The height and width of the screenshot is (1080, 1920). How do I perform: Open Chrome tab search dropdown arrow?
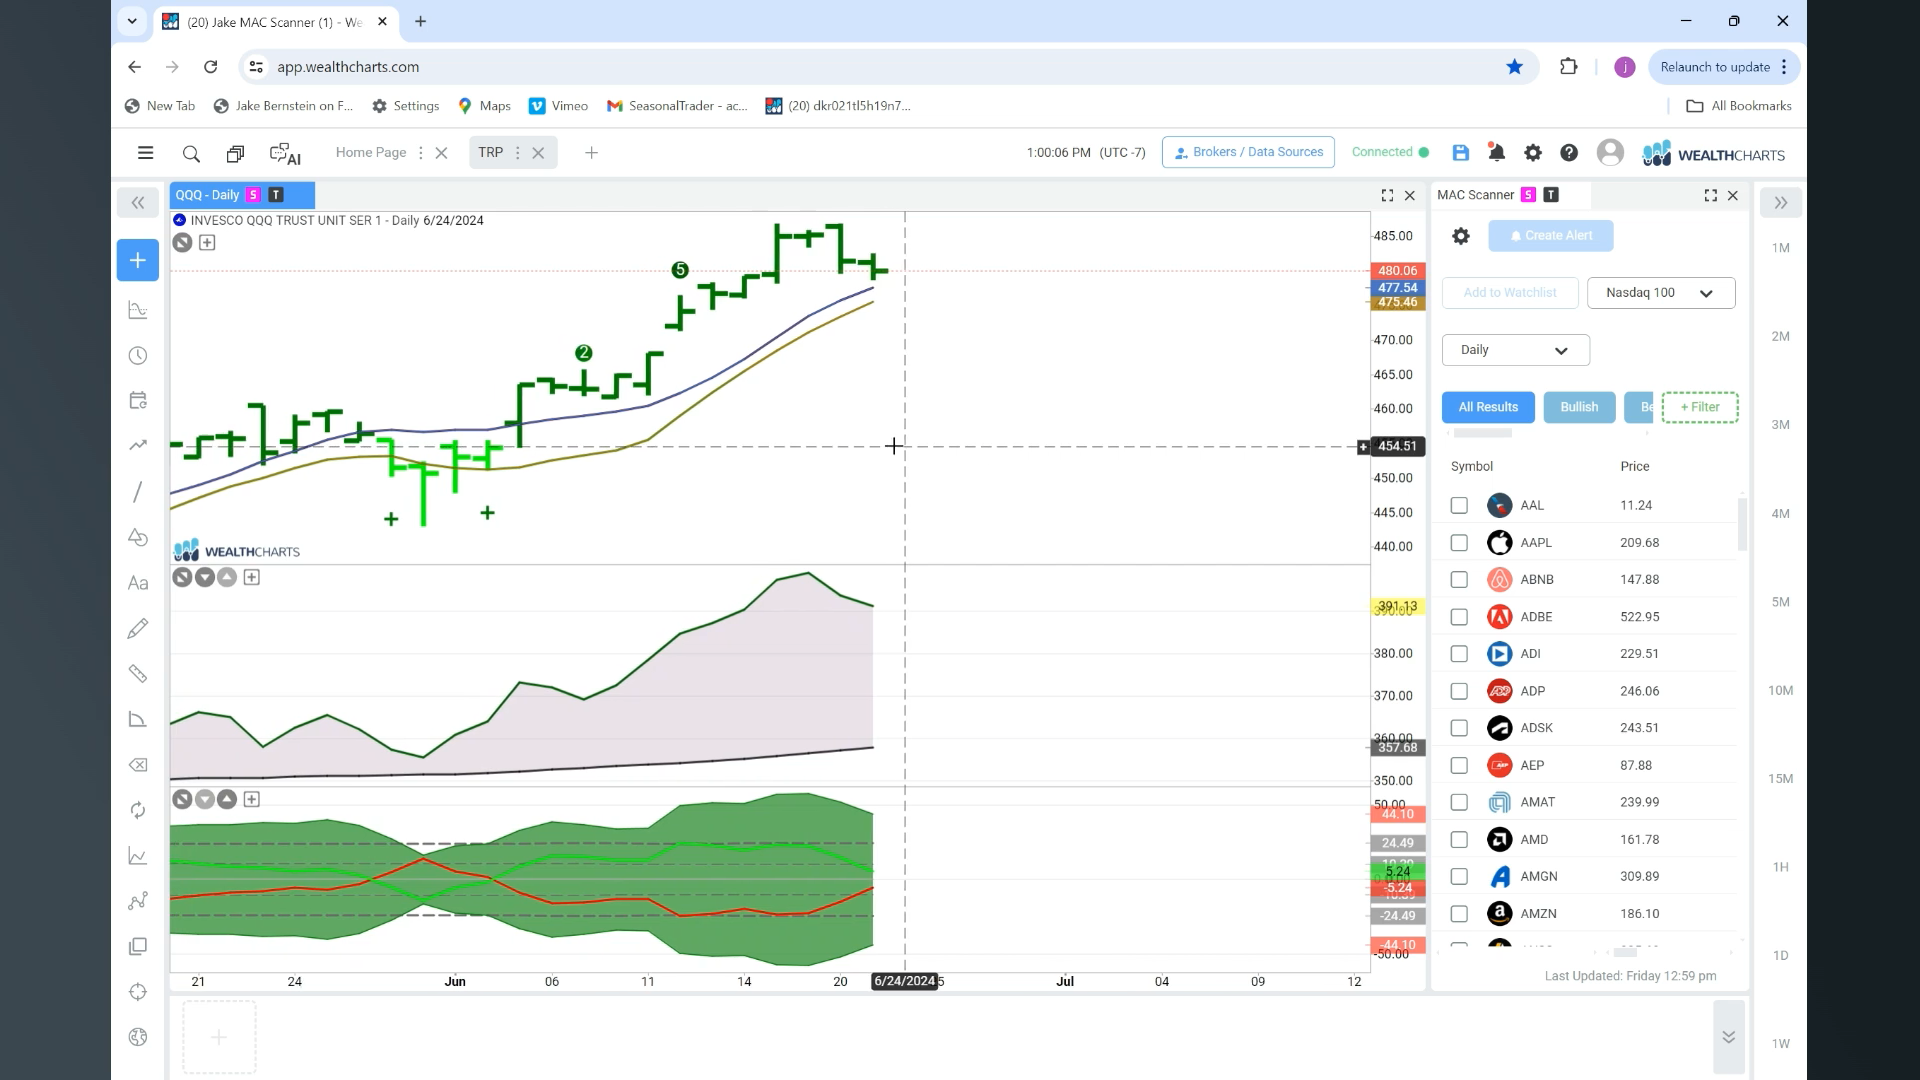(132, 21)
